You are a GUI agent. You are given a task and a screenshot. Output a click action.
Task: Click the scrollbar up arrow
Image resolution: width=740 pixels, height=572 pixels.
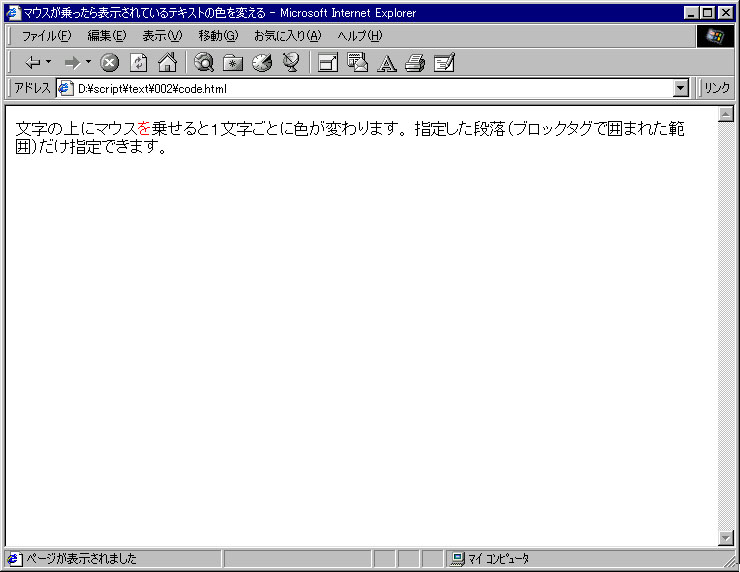coord(726,114)
